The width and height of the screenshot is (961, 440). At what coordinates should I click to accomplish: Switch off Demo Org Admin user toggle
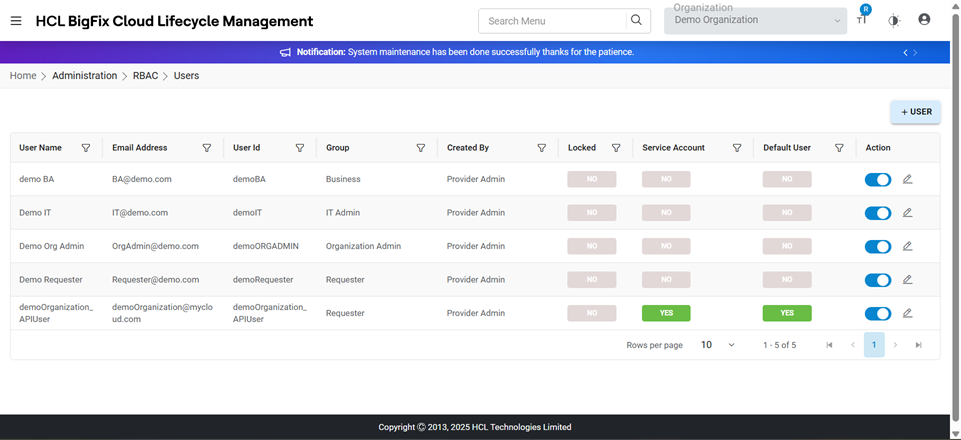click(877, 246)
